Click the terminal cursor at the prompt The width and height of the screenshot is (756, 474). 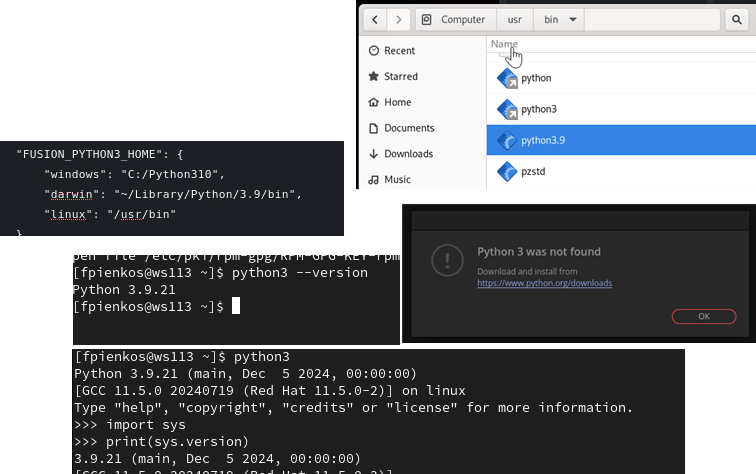tap(236, 306)
